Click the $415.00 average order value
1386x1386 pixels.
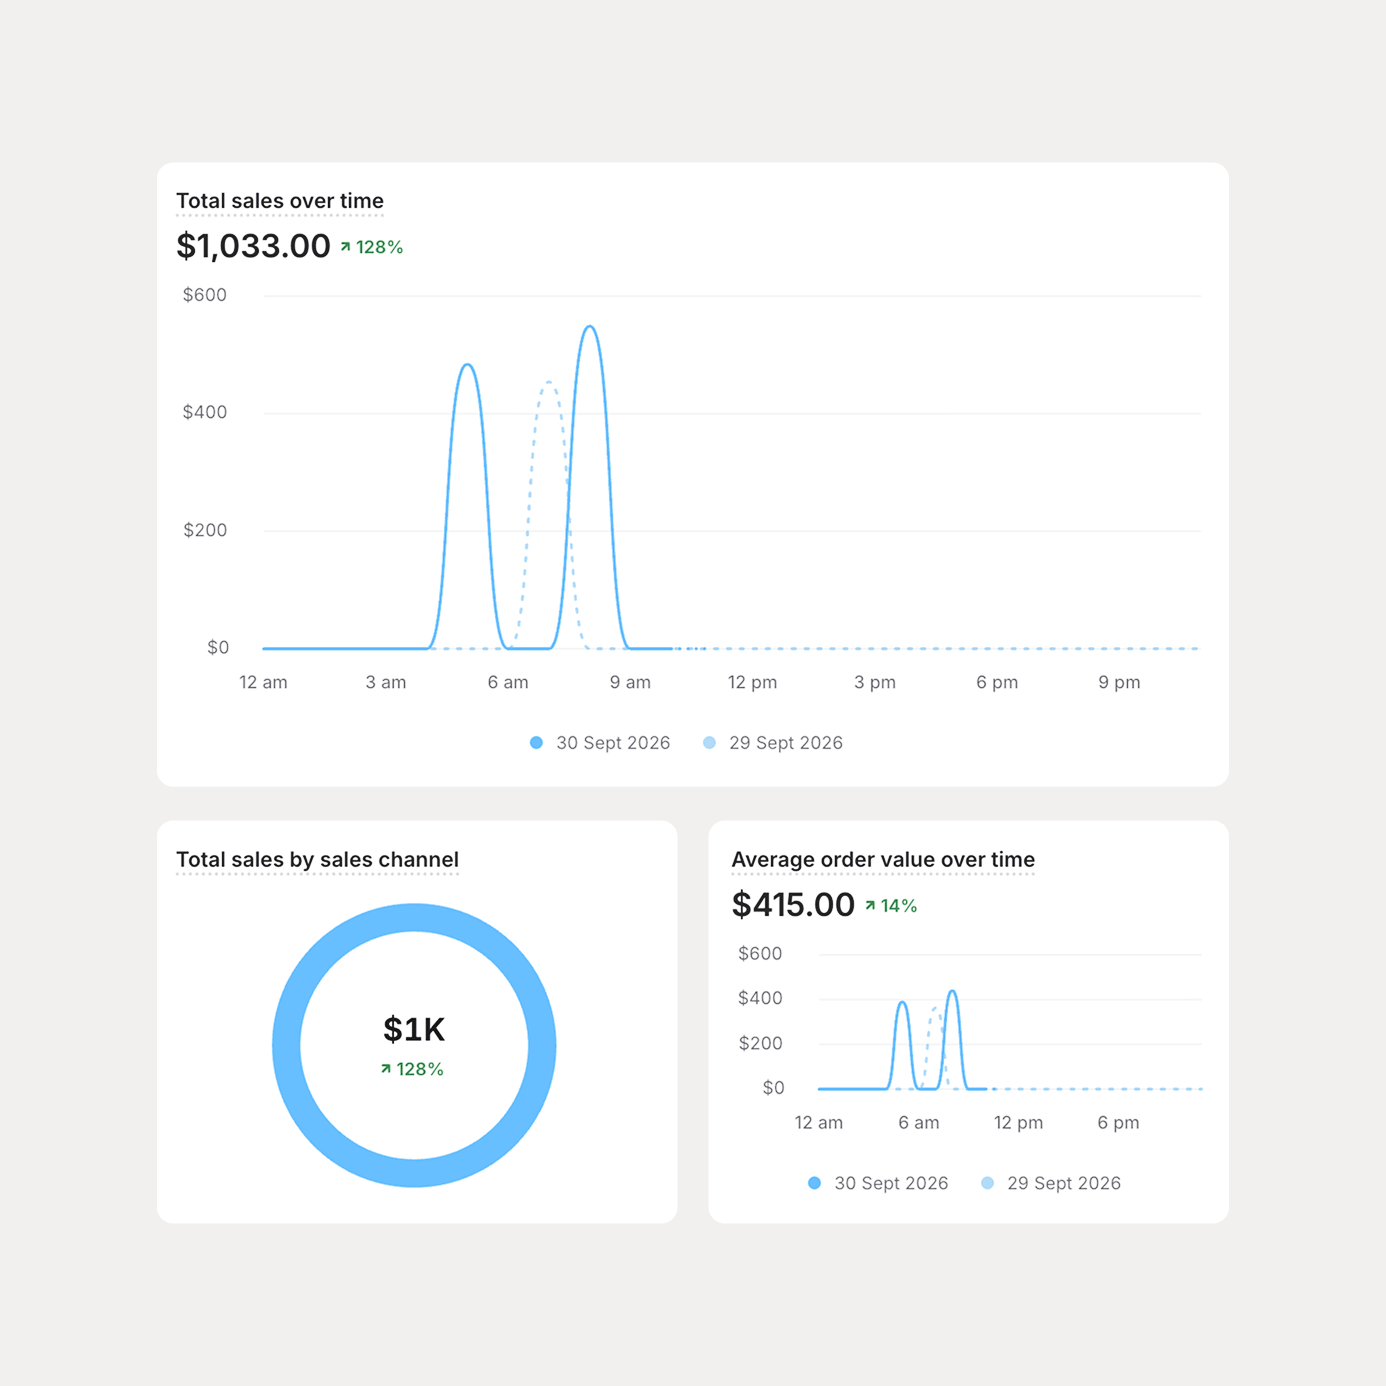pos(793,905)
